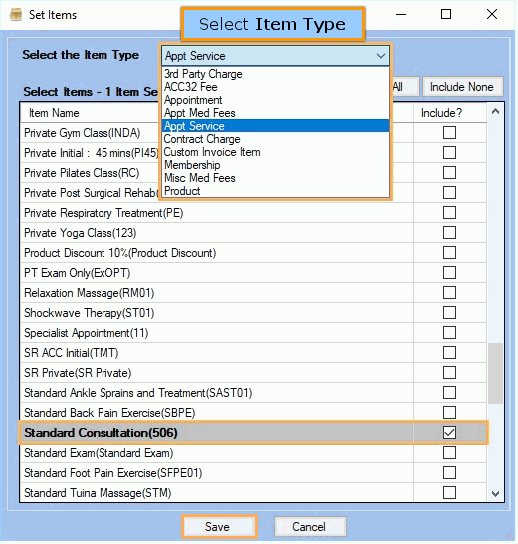Open the Item Type dropdown arrow

(381, 56)
